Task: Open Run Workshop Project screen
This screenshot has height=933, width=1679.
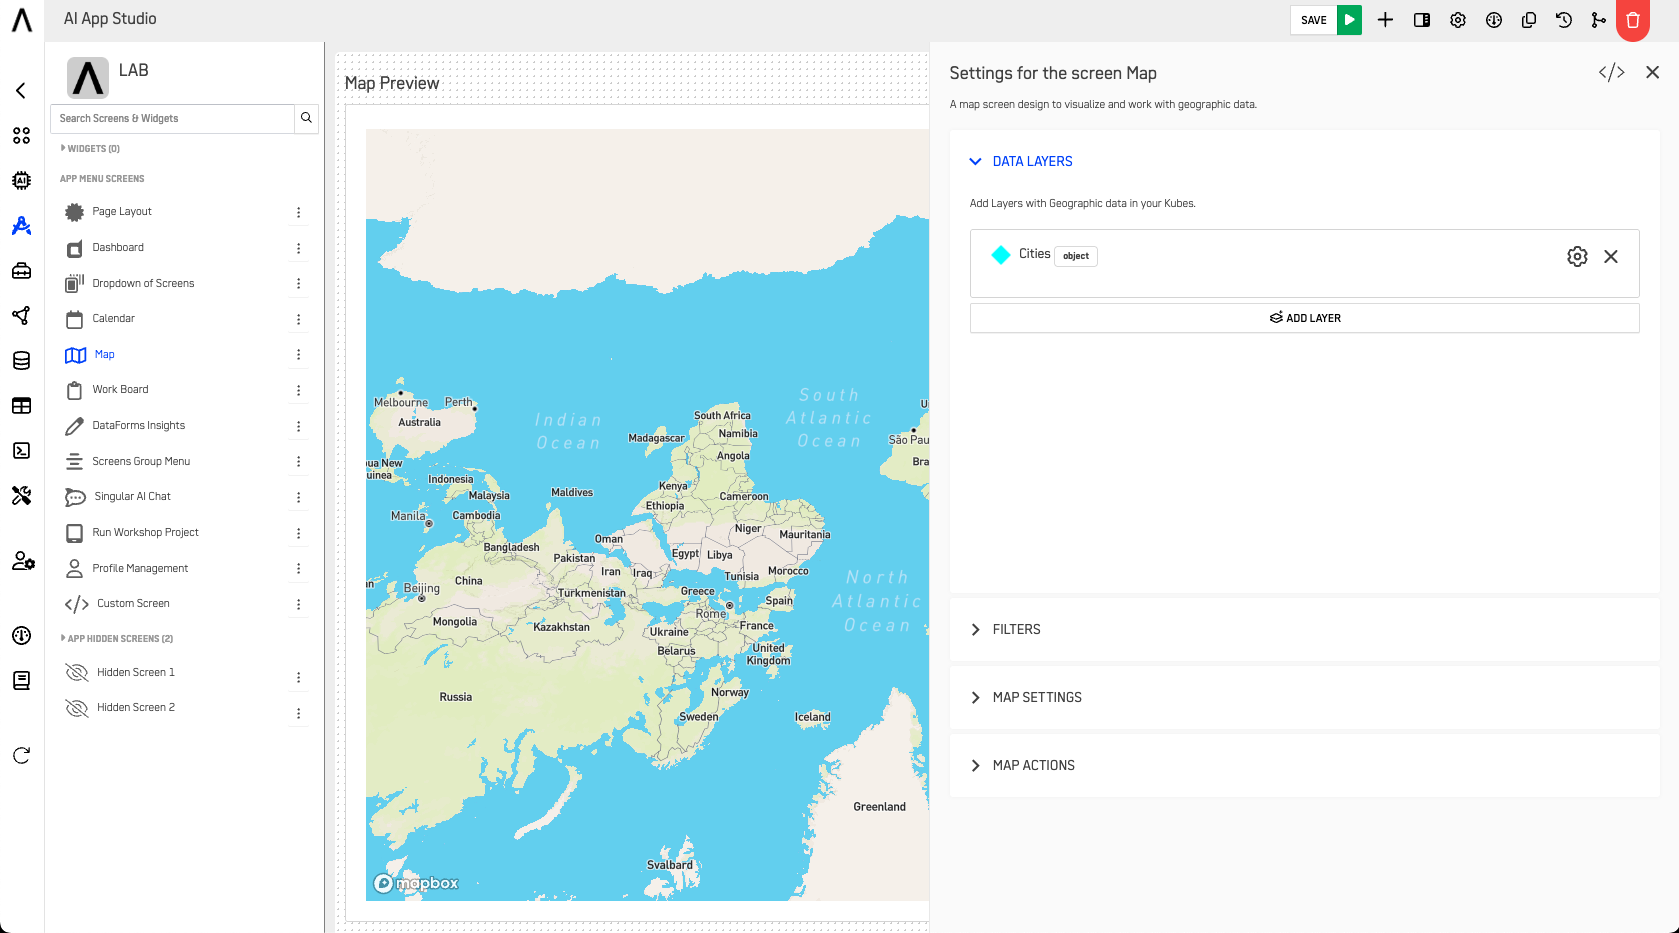Action: [x=145, y=533]
